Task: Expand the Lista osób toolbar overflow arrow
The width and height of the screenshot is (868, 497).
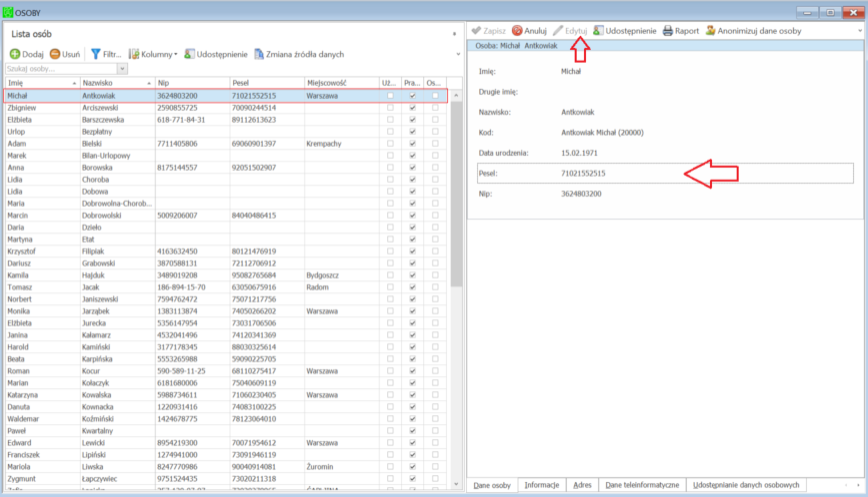Action: coord(458,54)
